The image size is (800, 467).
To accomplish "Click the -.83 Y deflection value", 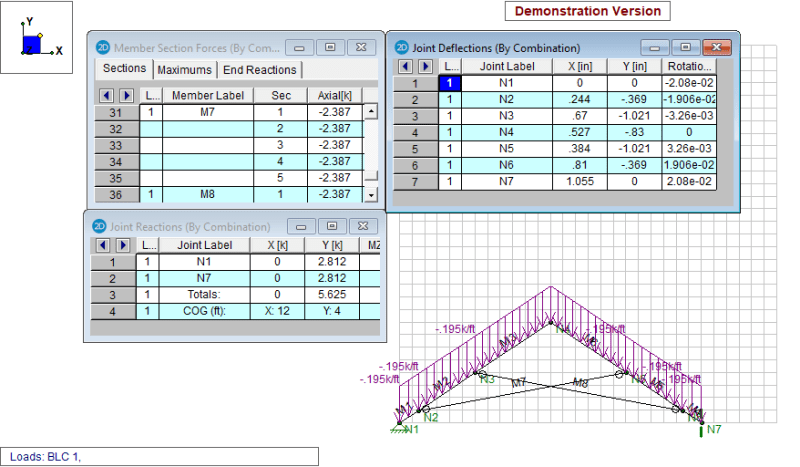I will 634,132.
